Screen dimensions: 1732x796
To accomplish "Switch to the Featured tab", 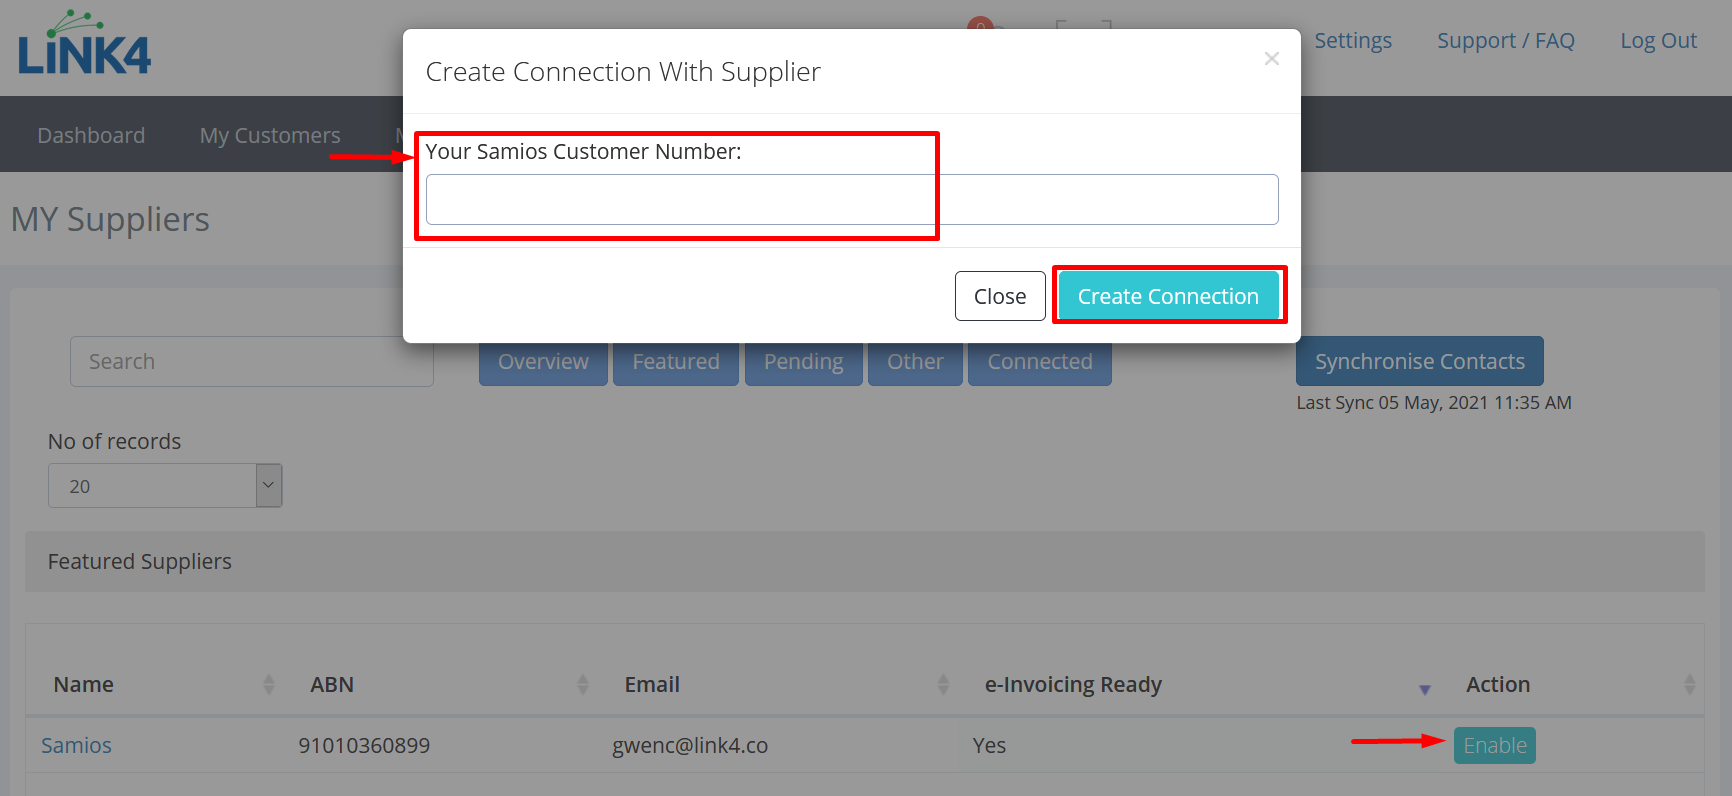I will (676, 361).
